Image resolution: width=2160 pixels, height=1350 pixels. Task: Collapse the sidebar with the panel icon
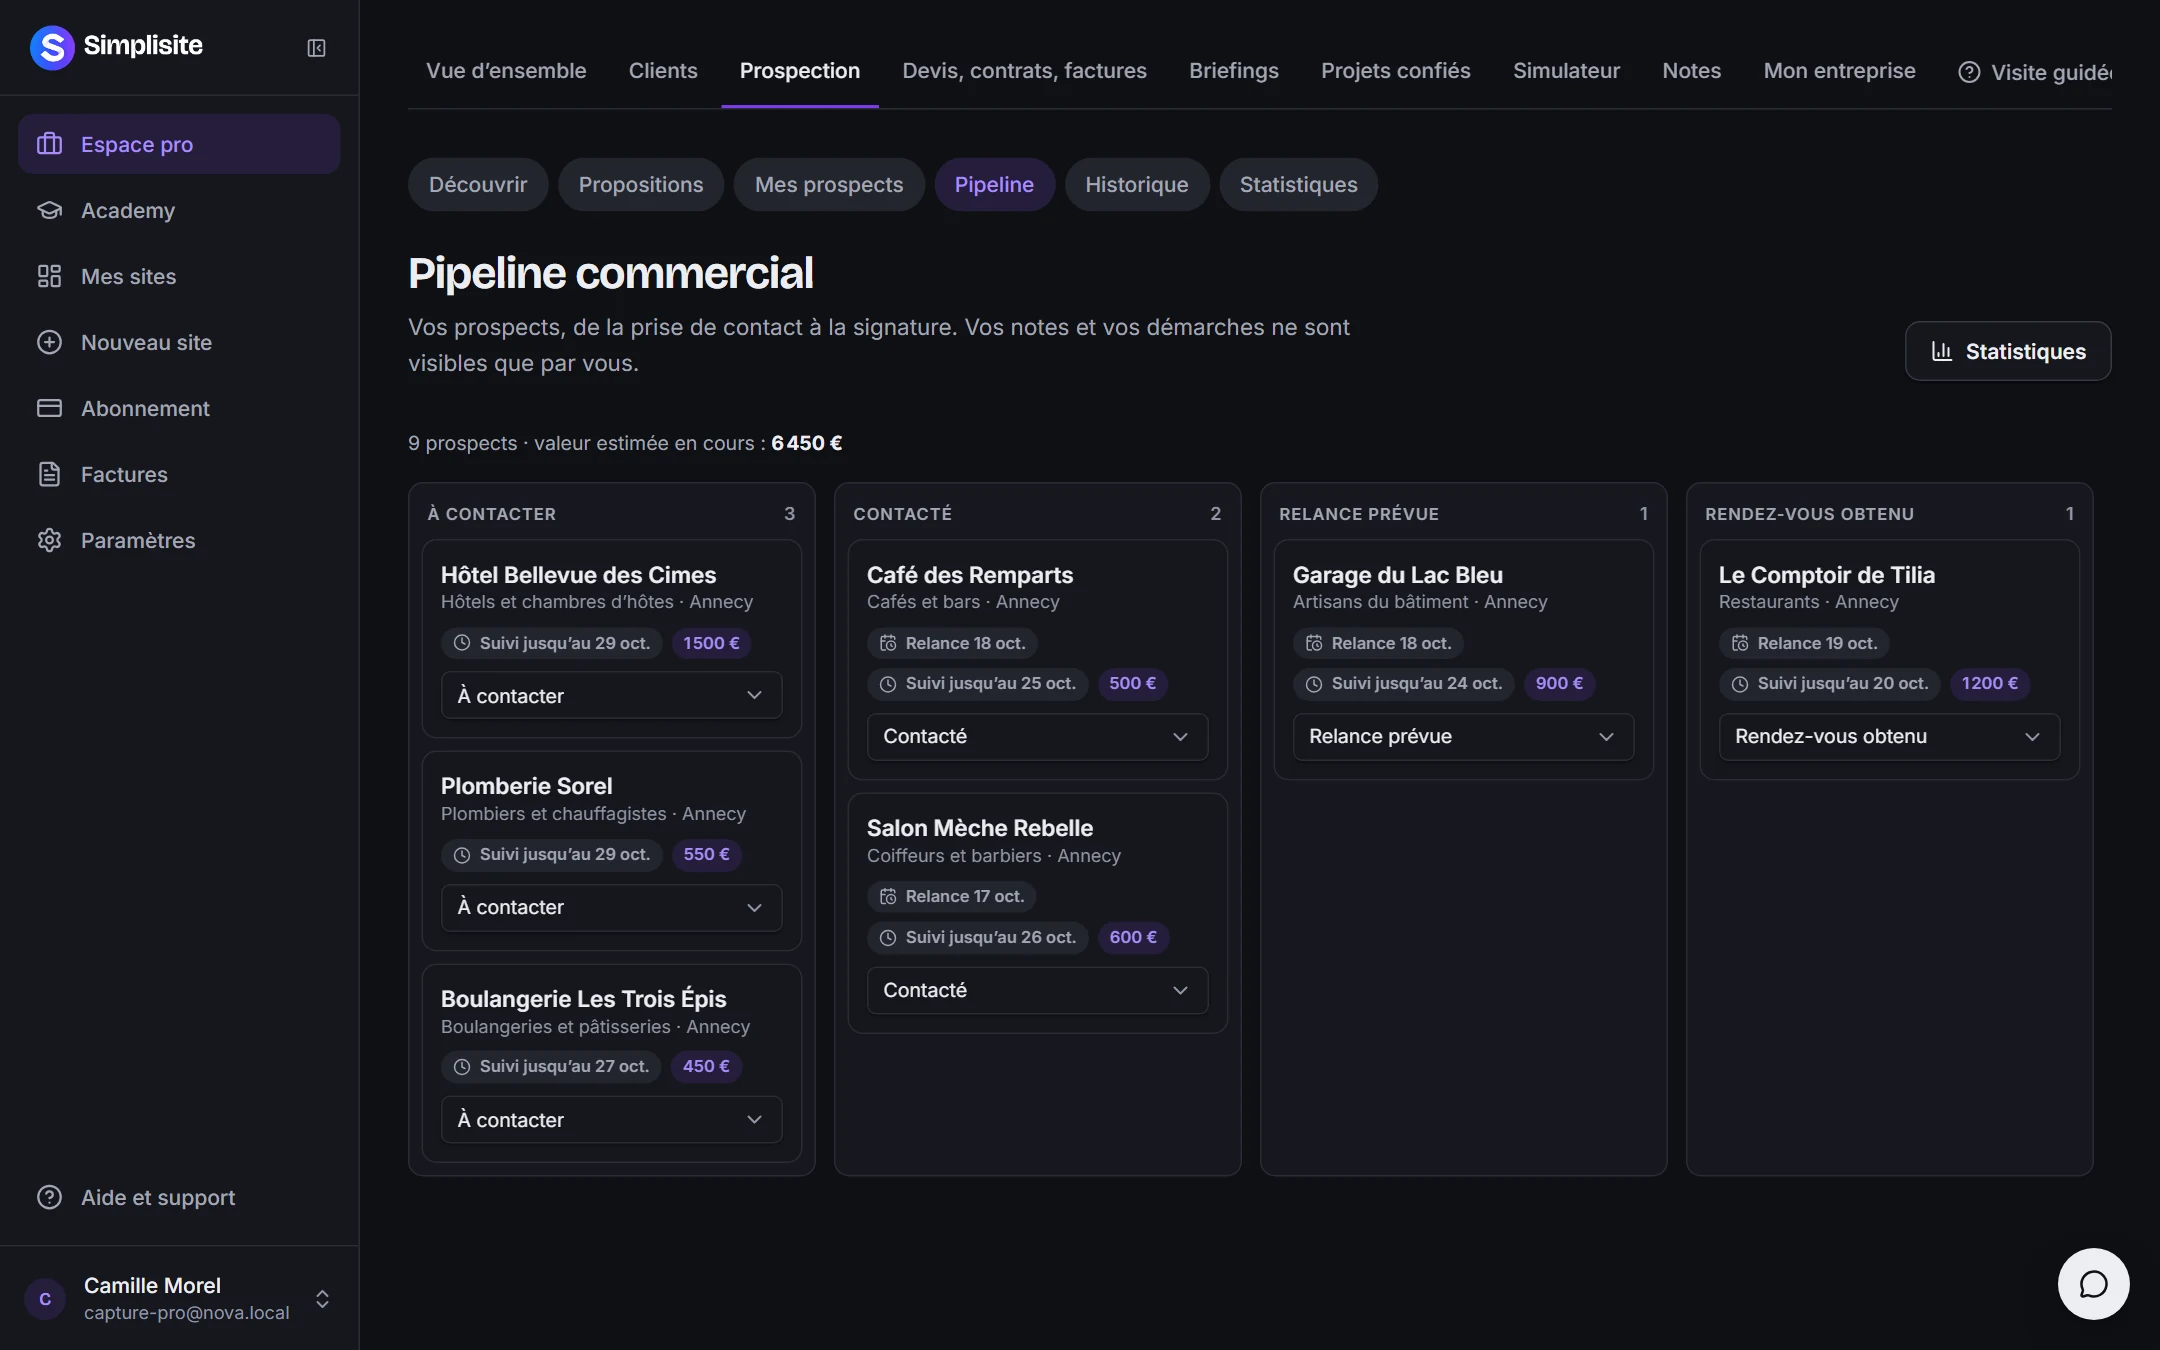pos(316,48)
